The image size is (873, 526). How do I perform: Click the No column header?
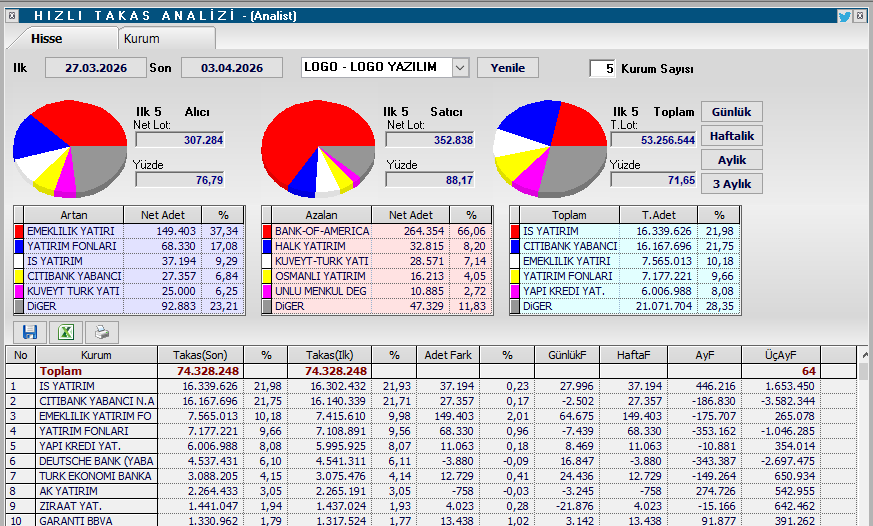point(21,355)
